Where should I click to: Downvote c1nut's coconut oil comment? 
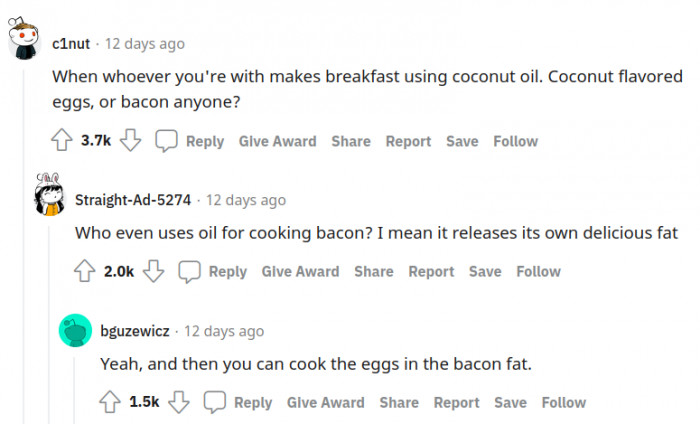(x=130, y=141)
